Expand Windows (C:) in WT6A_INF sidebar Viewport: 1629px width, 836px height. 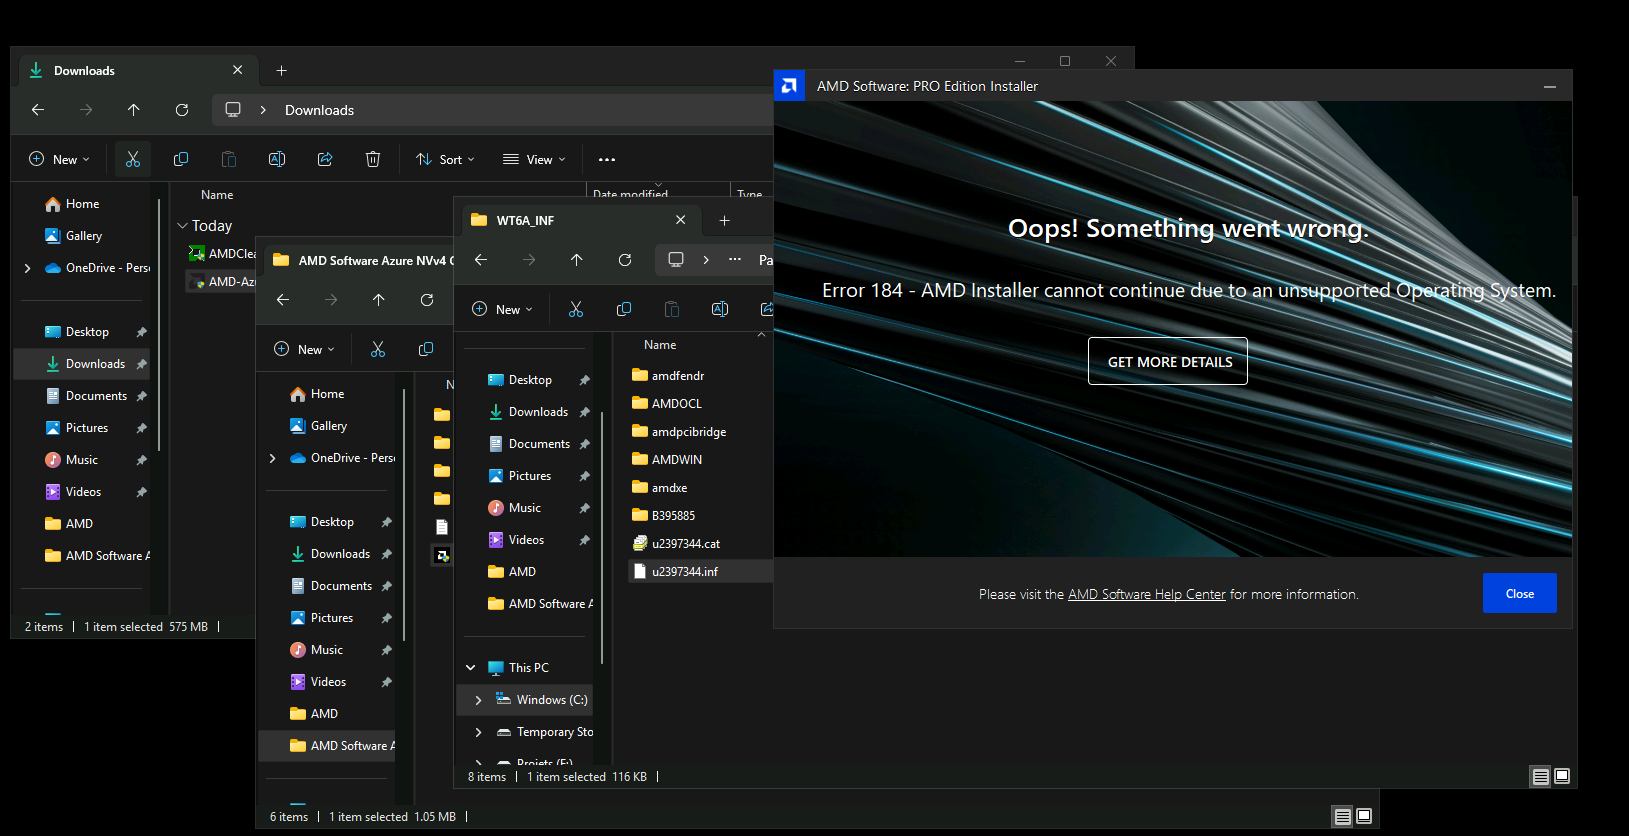(x=478, y=700)
